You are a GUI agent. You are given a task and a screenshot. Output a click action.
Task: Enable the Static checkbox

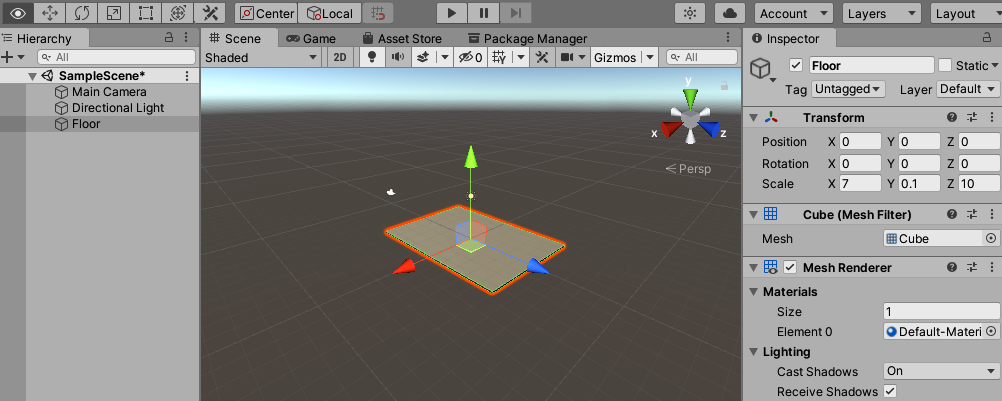click(944, 65)
